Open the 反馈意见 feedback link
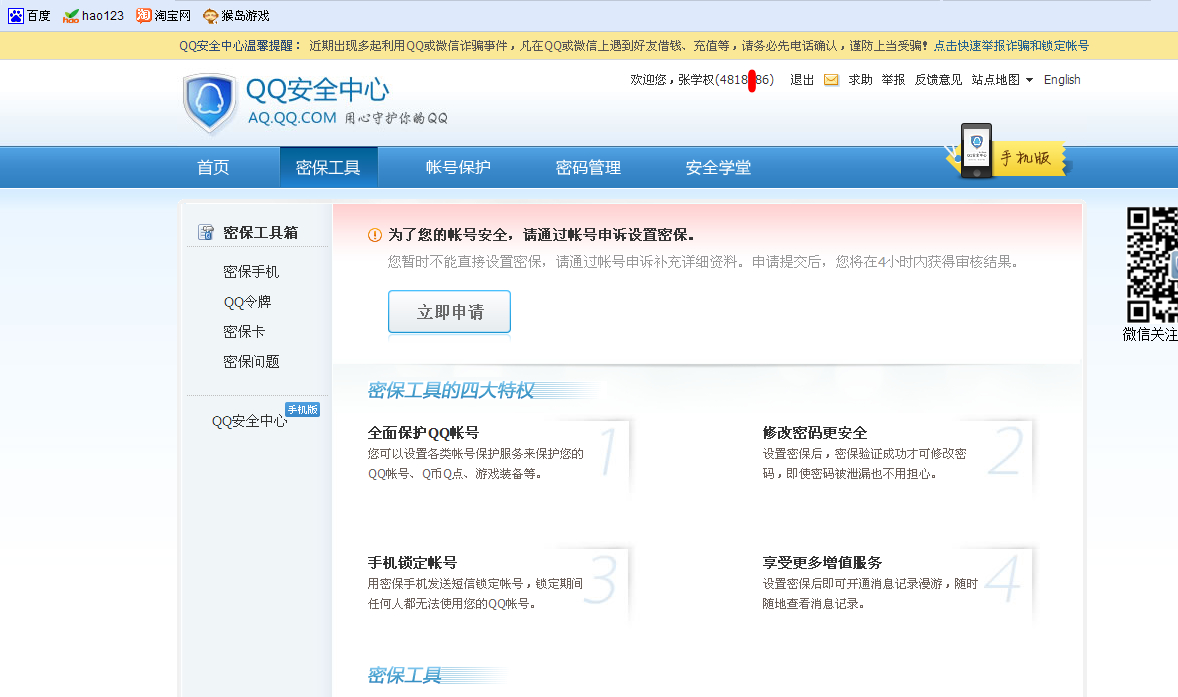The height and width of the screenshot is (697, 1178). tap(938, 80)
